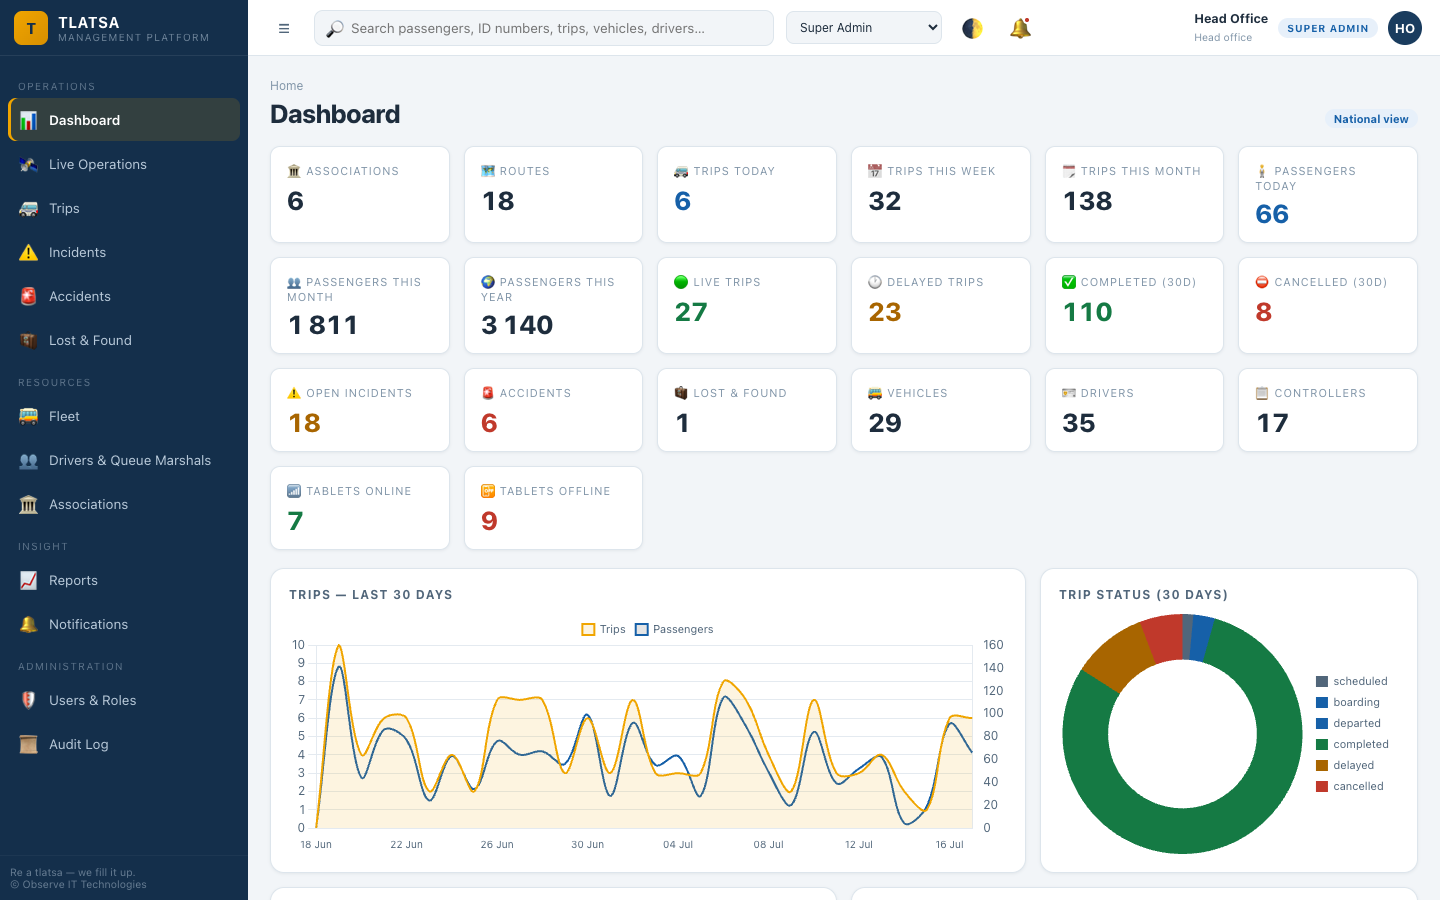Open Live Operations in sidebar
This screenshot has width=1440, height=900.
coord(124,164)
